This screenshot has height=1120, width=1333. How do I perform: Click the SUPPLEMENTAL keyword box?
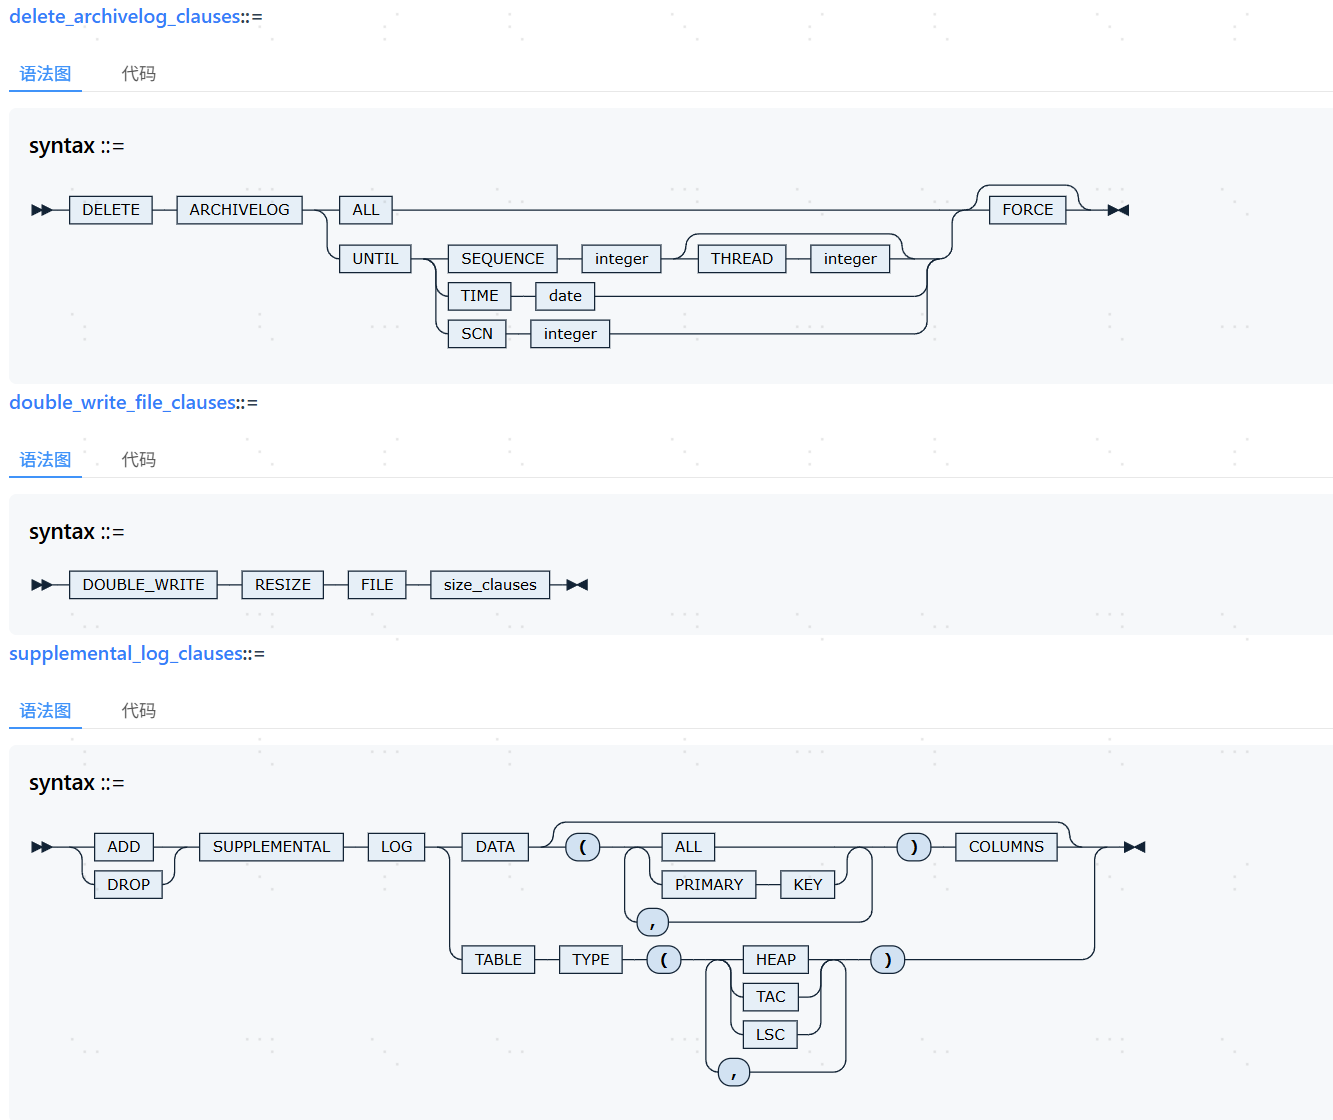271,847
